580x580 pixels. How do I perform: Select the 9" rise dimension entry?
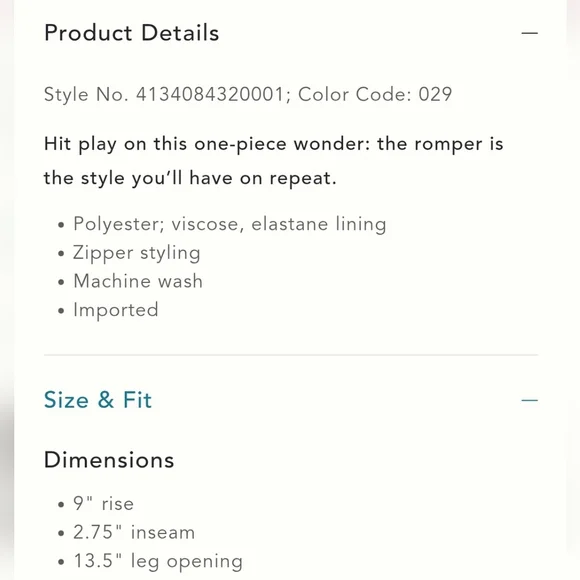[103, 504]
